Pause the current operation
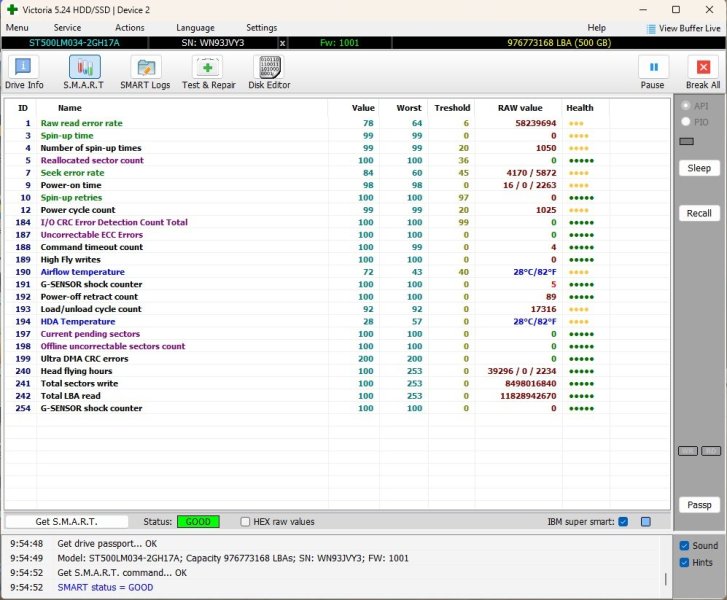Screen dimensions: 727x600 (x=653, y=73)
